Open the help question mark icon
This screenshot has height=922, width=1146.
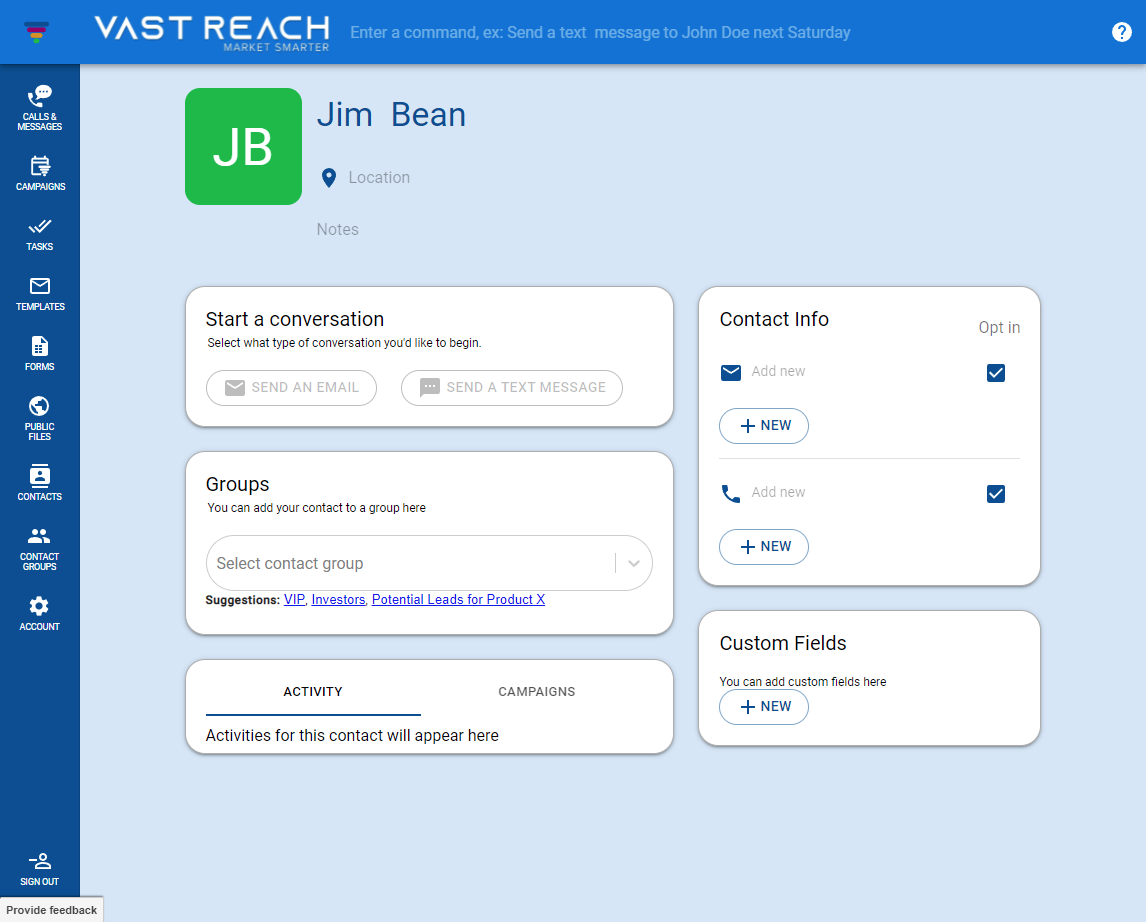1121,32
